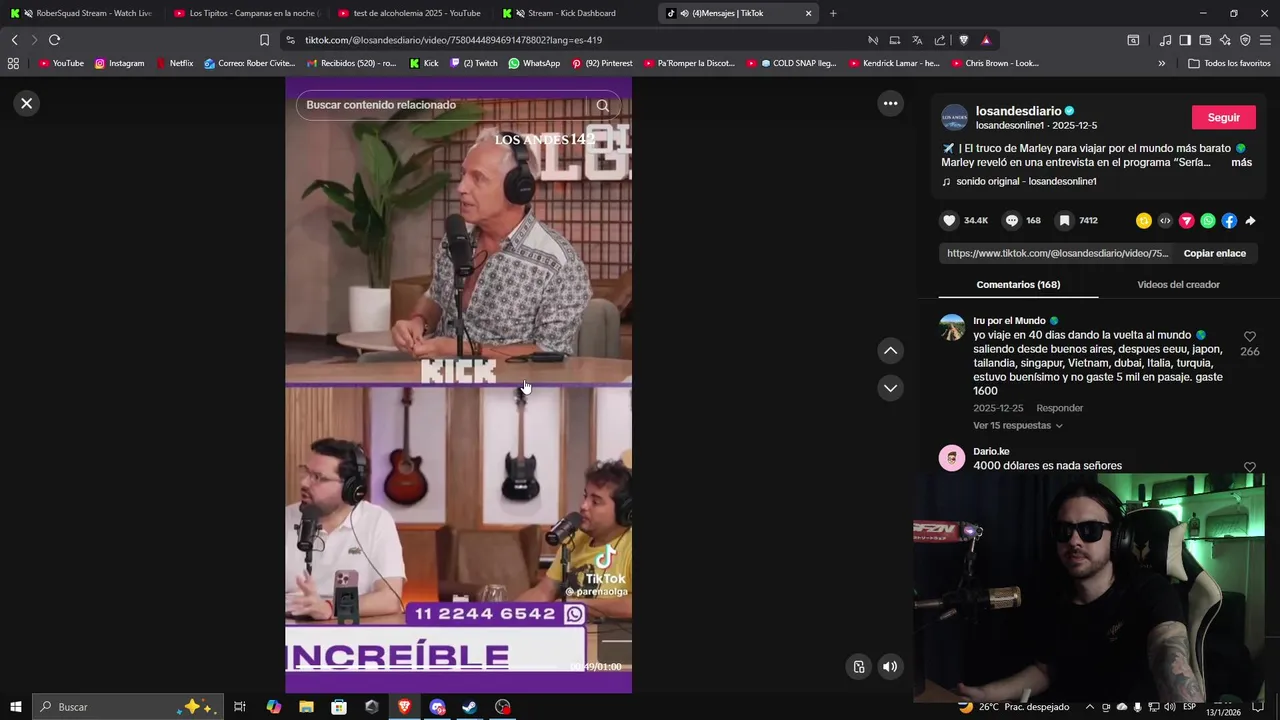
Task: Open the losandesdiario profile avatar
Action: [x=954, y=117]
